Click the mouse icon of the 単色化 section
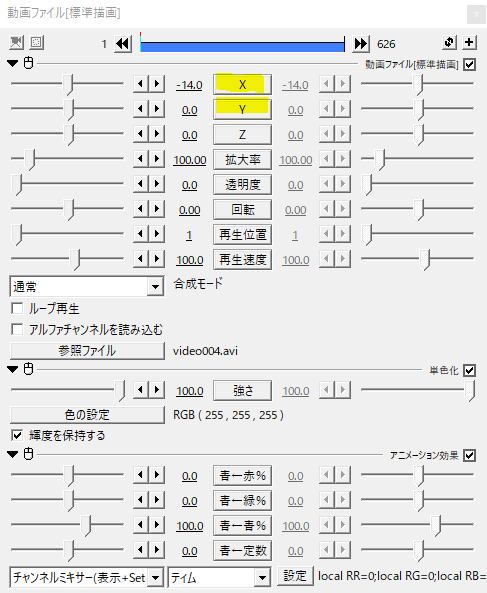 pos(28,369)
